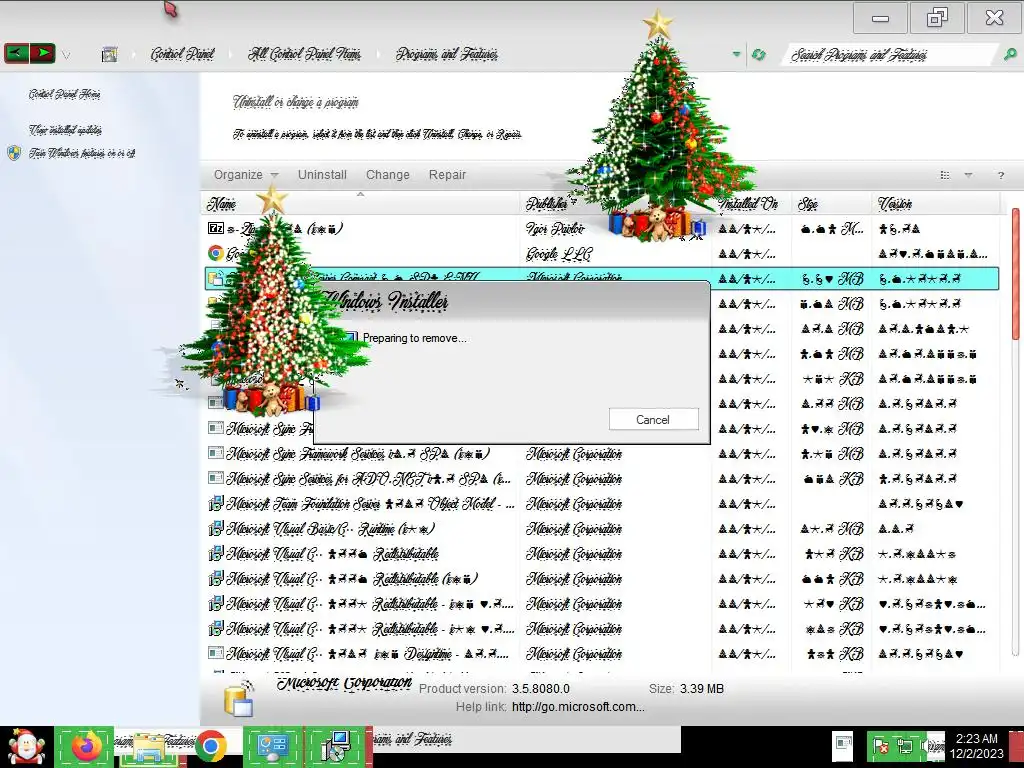
Task: Select Microsoft Sync Framework Services SP1 row
Action: pyautogui.click(x=601, y=454)
